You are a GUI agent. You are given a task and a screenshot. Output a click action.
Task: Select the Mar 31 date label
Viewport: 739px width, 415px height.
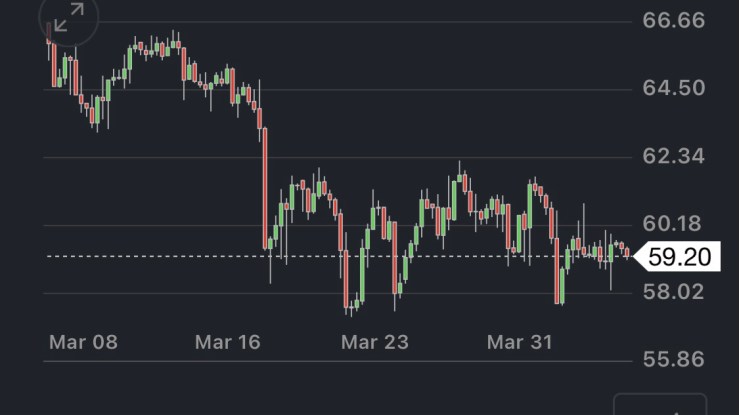click(519, 342)
